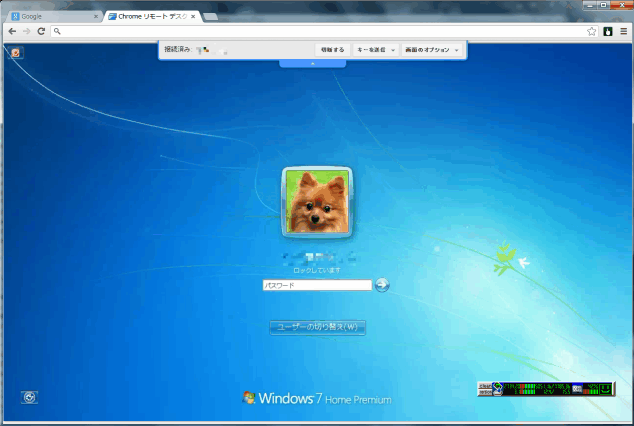634x426 pixels.
Task: Close the Google tab
Action: (96, 17)
